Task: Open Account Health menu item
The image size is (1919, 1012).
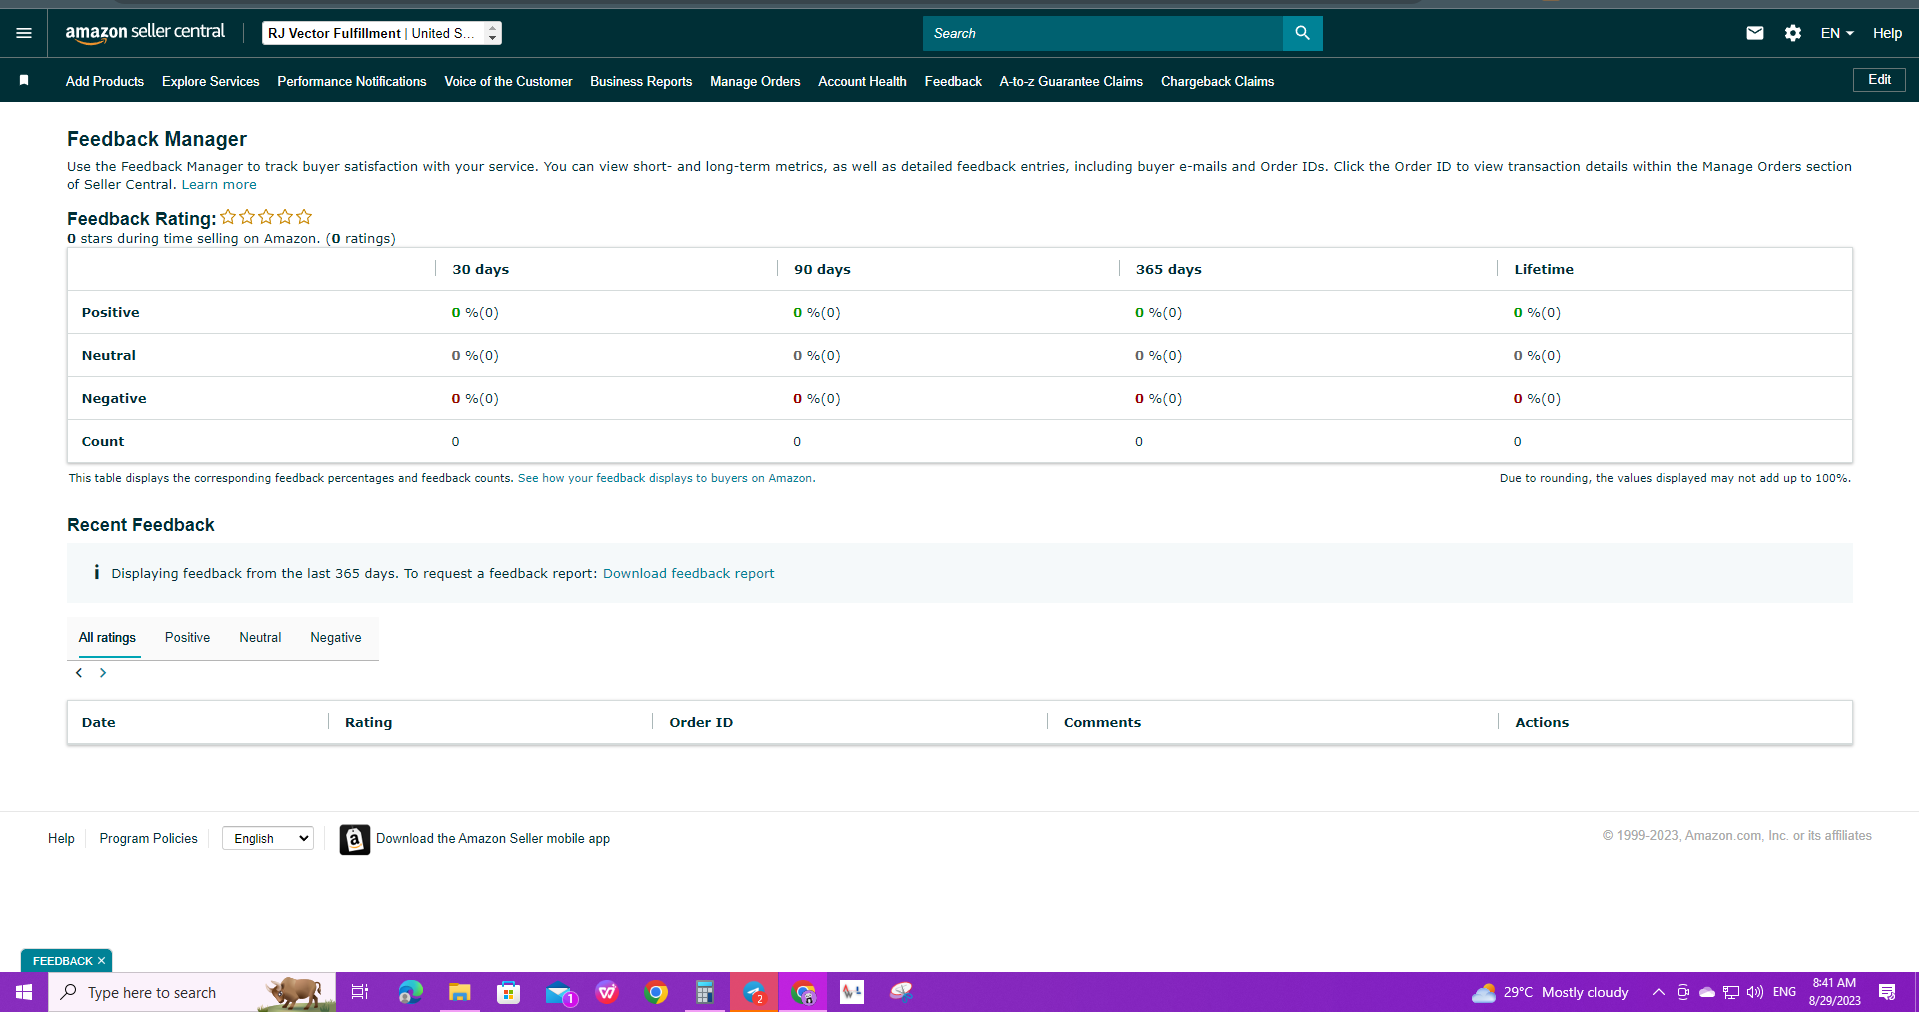Action: pyautogui.click(x=862, y=81)
